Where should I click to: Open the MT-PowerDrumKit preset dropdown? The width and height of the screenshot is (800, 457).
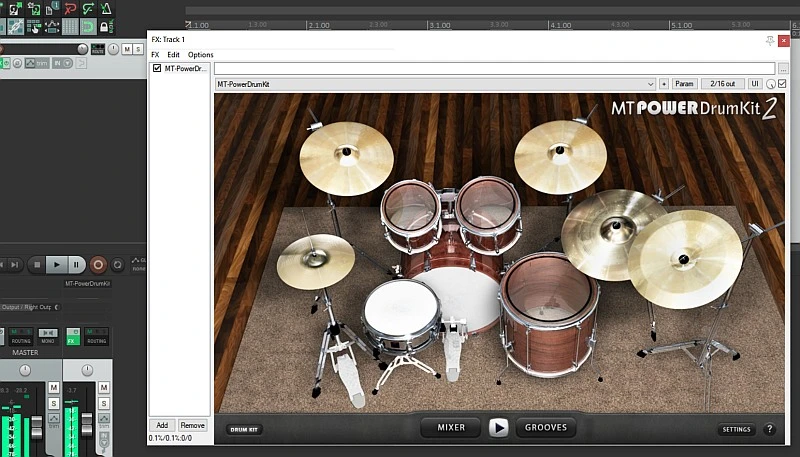pyautogui.click(x=436, y=84)
